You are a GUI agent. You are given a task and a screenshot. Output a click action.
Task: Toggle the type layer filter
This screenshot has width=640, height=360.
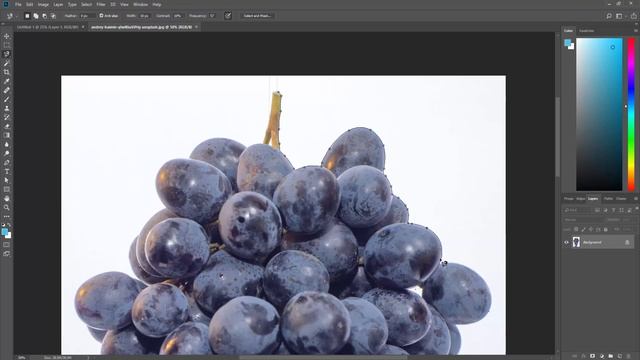click(x=613, y=210)
